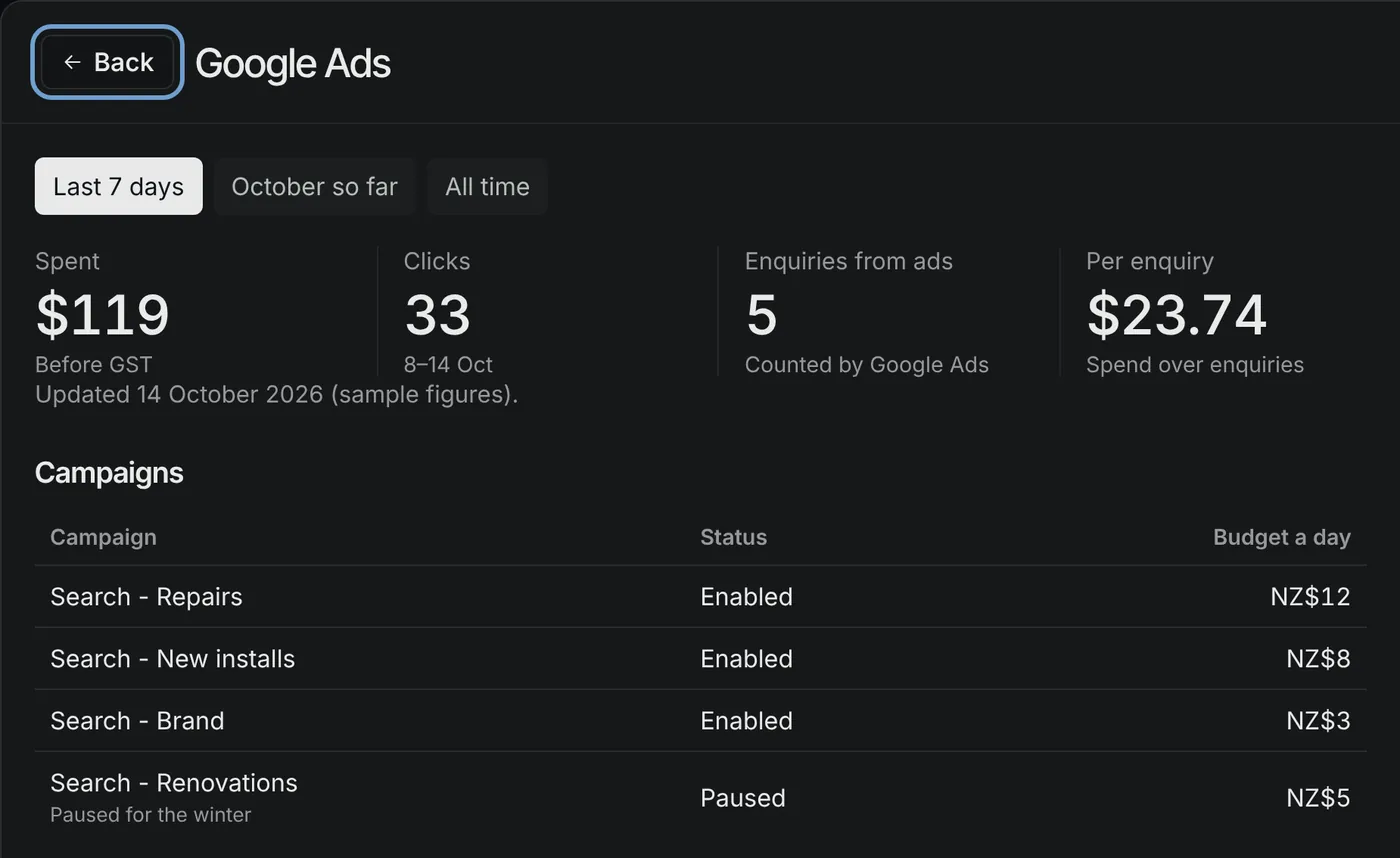The width and height of the screenshot is (1400, 858).
Task: Click the Google Ads page title
Action: (292, 63)
